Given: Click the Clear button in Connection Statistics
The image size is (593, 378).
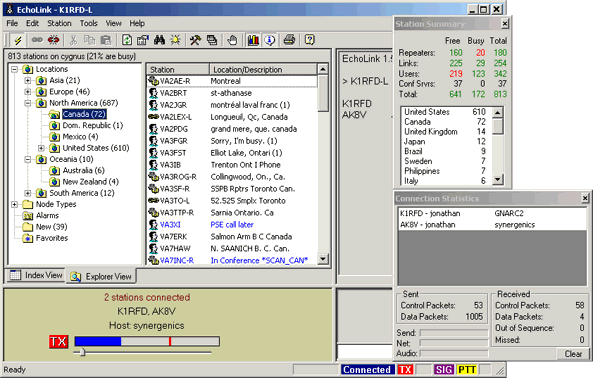Looking at the screenshot, I should click(x=573, y=354).
